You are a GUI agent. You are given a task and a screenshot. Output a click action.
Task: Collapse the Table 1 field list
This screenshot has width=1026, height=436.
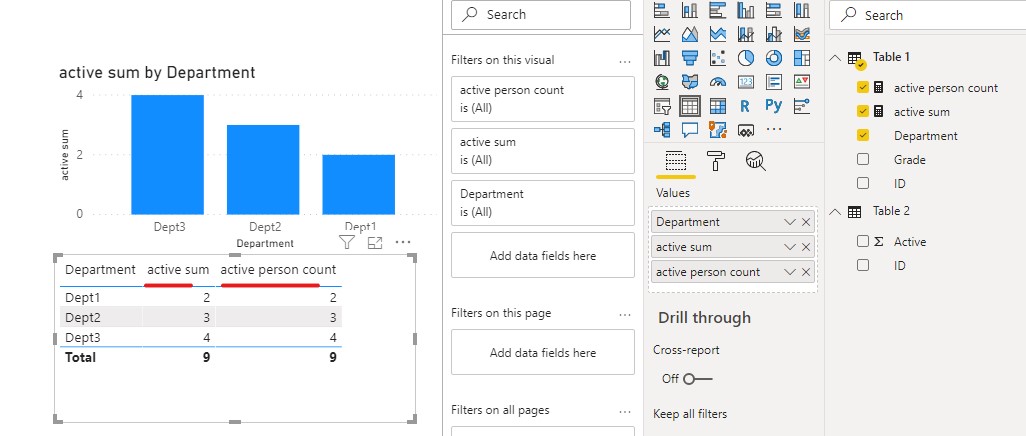click(x=834, y=58)
